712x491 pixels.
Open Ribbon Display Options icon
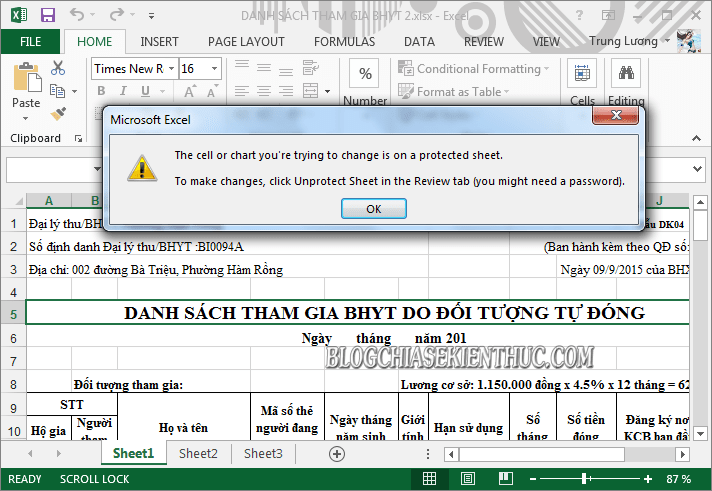coord(608,15)
